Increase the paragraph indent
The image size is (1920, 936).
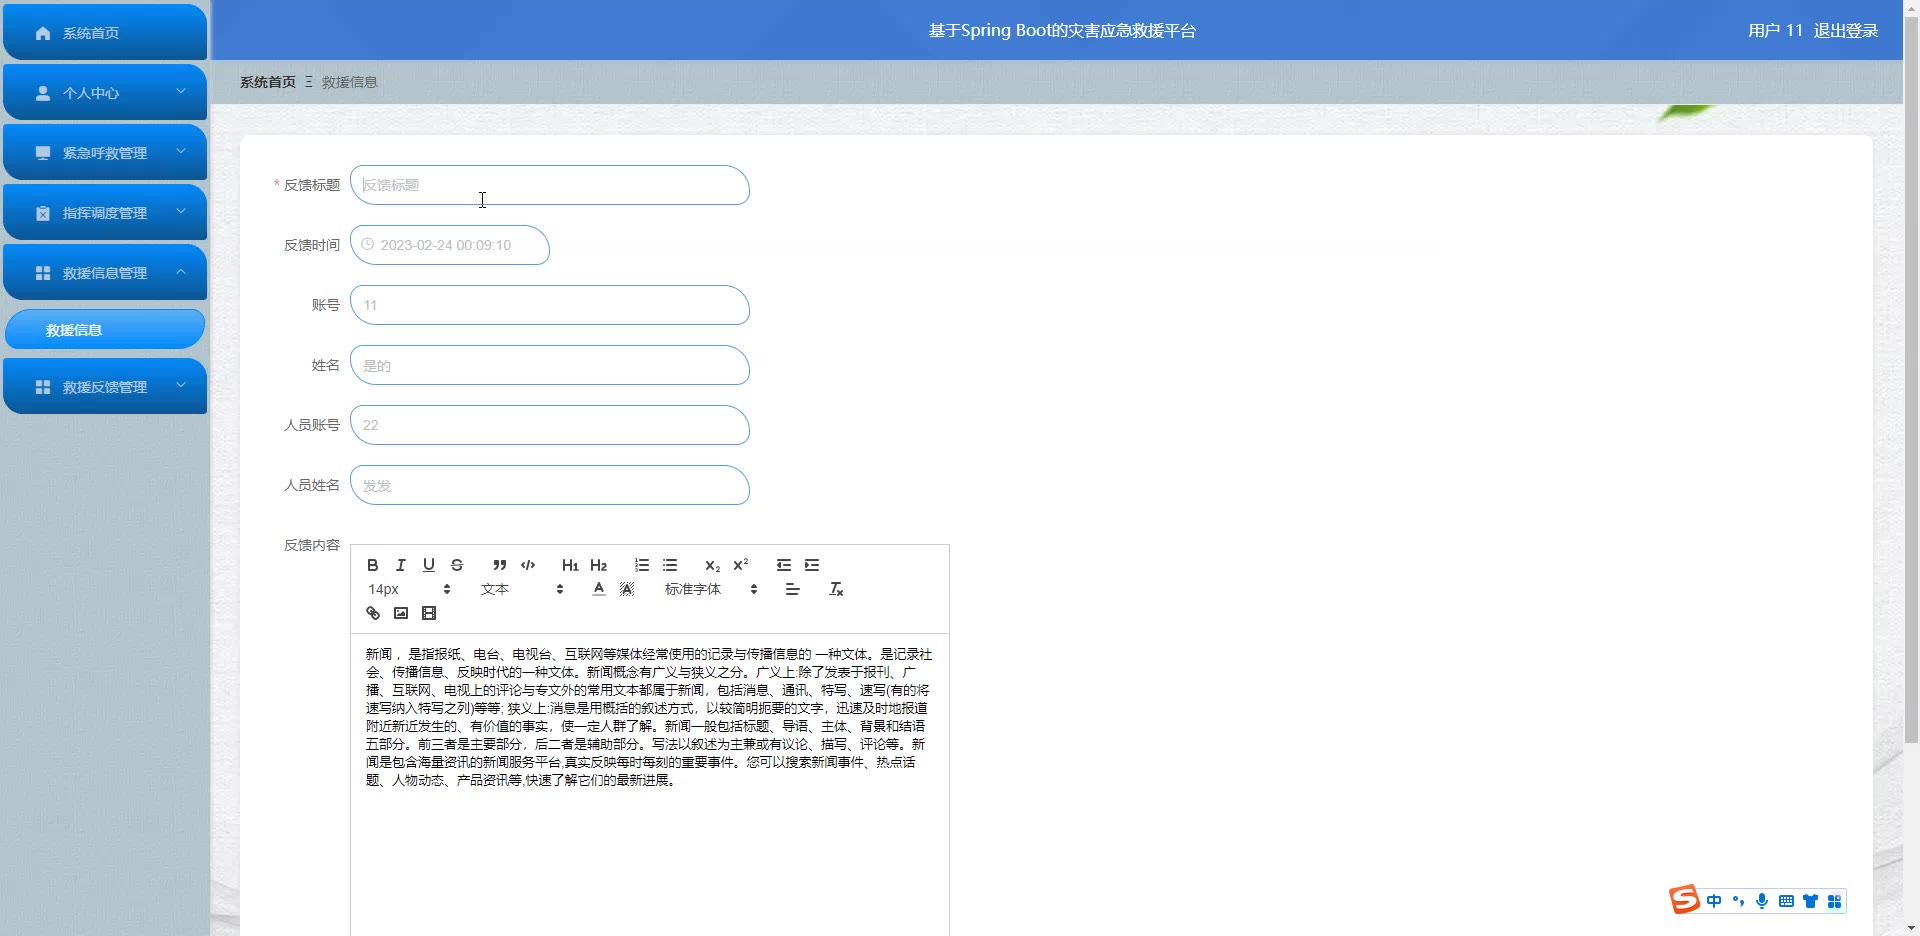pyautogui.click(x=812, y=565)
